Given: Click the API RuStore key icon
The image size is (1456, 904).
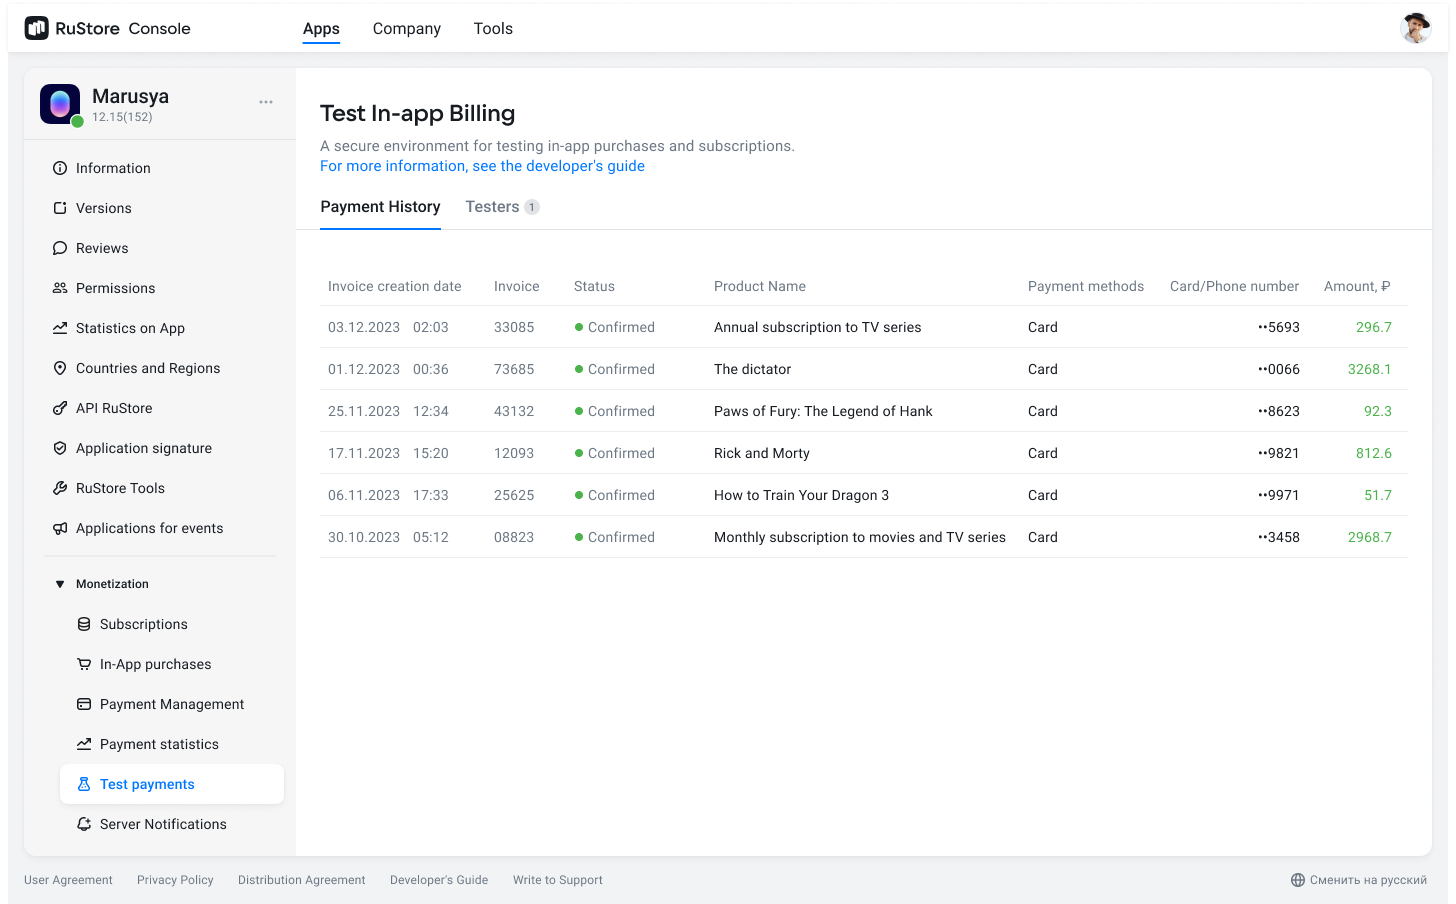Looking at the screenshot, I should pyautogui.click(x=60, y=408).
